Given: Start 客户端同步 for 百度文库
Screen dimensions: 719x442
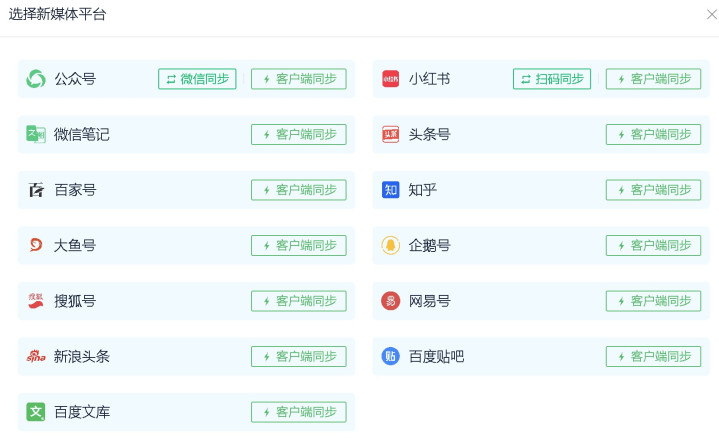Looking at the screenshot, I should pyautogui.click(x=299, y=412).
